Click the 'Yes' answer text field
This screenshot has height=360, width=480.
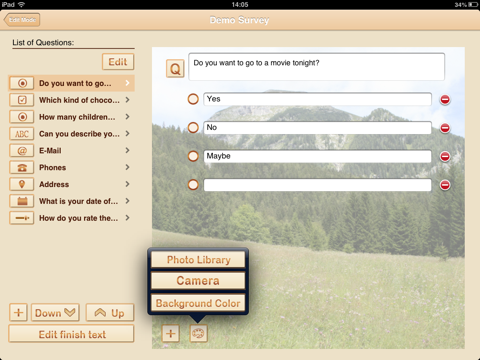pos(317,99)
